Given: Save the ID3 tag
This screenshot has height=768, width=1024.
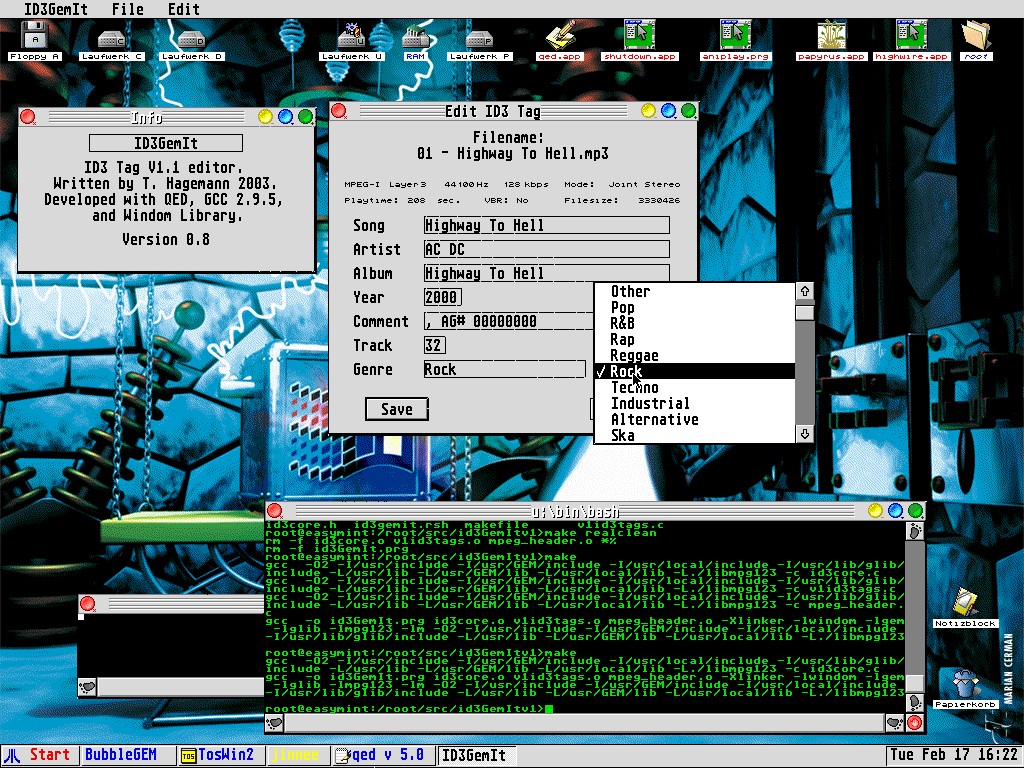Looking at the screenshot, I should 396,409.
